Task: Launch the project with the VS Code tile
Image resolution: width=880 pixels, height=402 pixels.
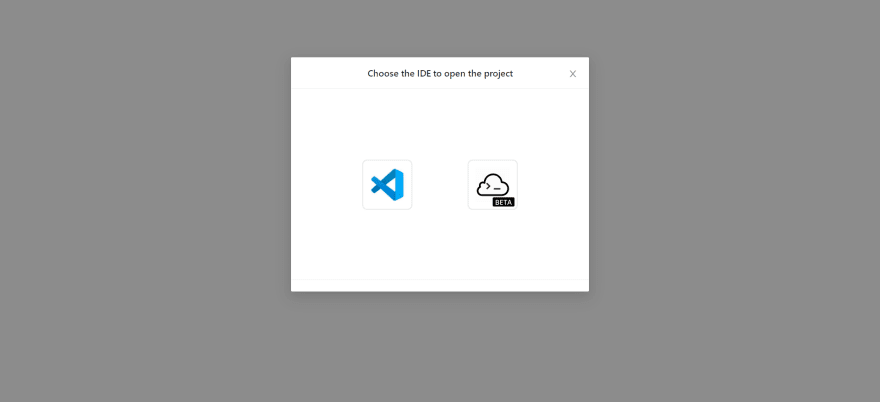Action: (x=387, y=185)
